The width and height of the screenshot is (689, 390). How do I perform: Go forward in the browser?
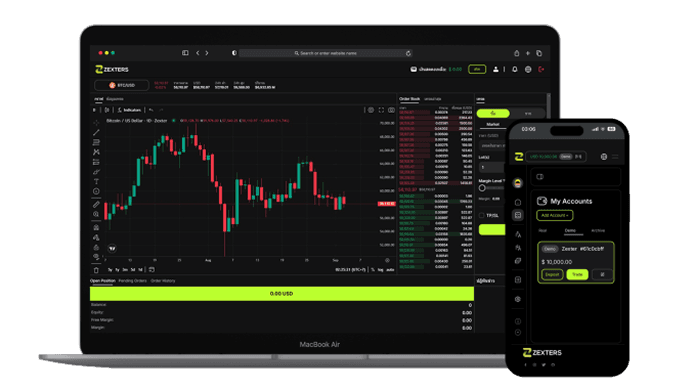pyautogui.click(x=207, y=53)
